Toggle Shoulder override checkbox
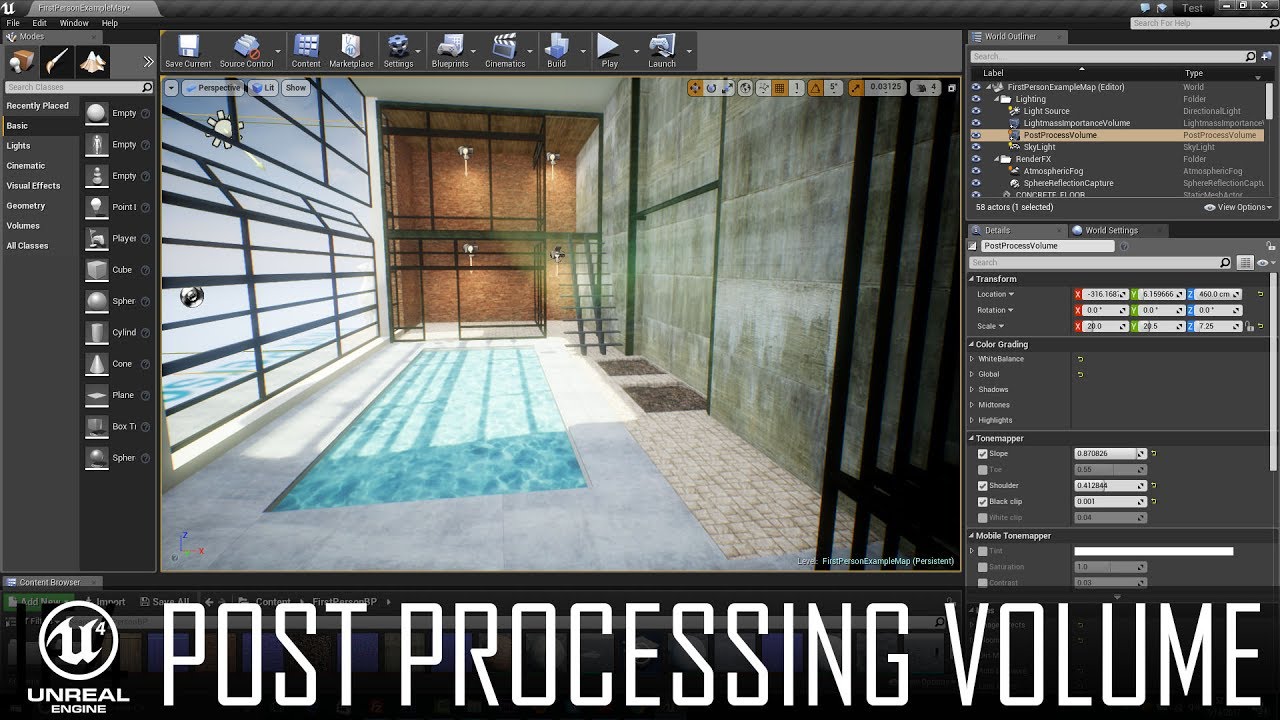This screenshot has width=1280, height=720. tap(982, 486)
